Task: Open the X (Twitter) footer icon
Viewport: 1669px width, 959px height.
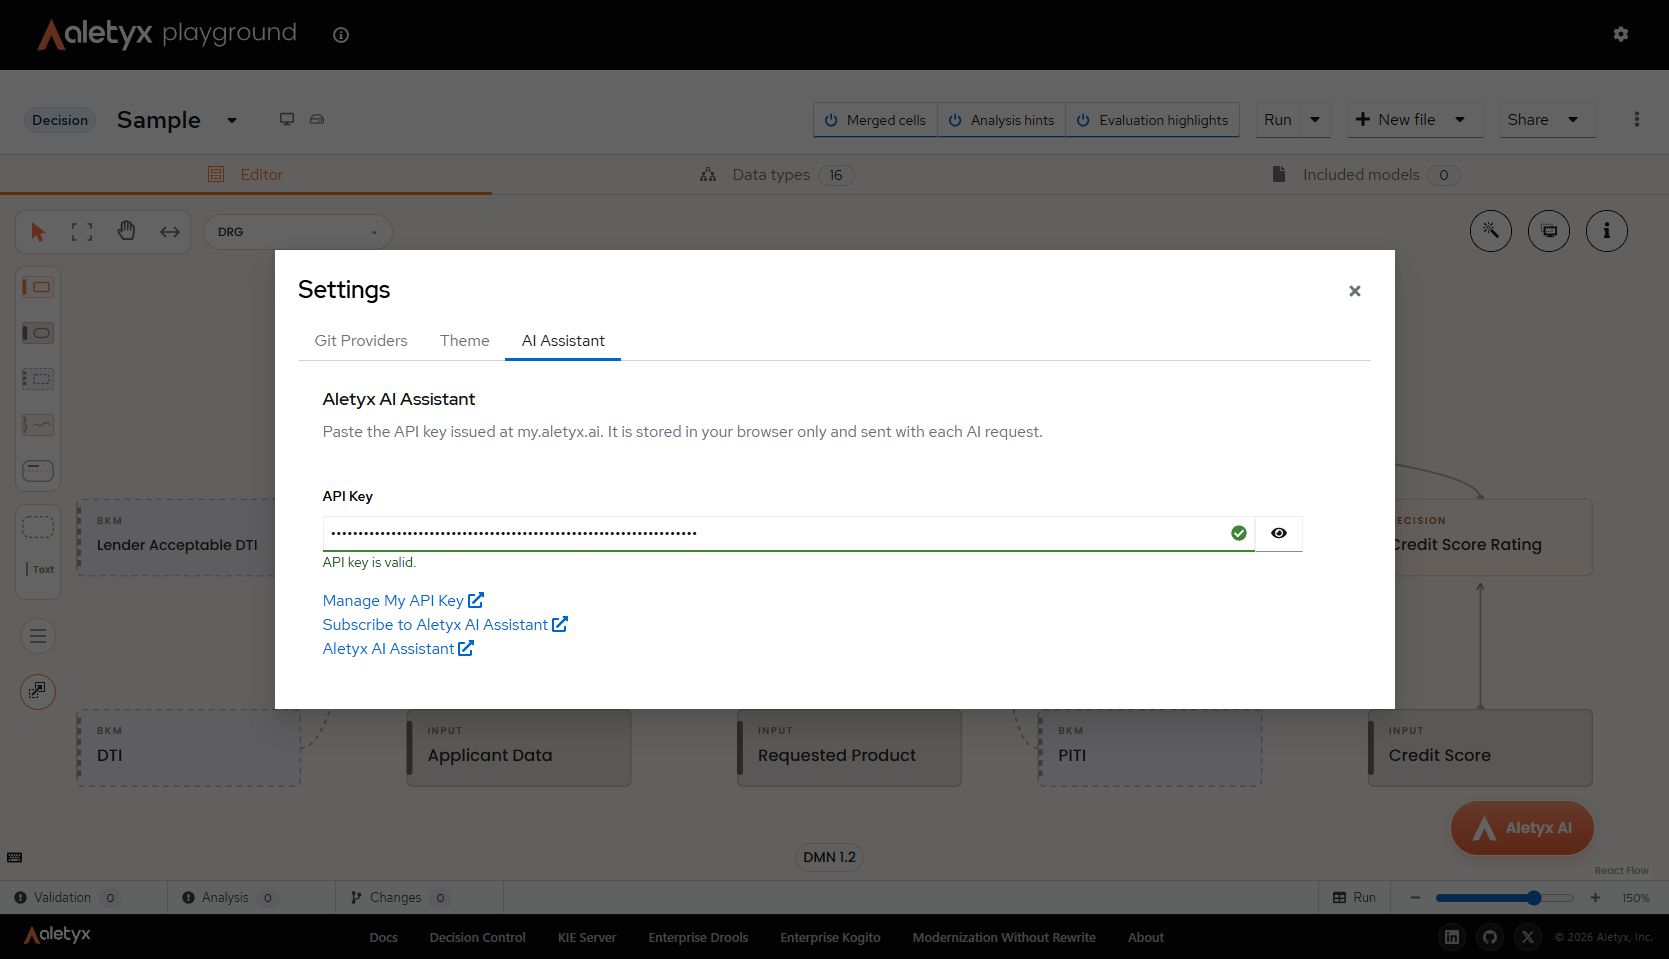Action: (1528, 937)
